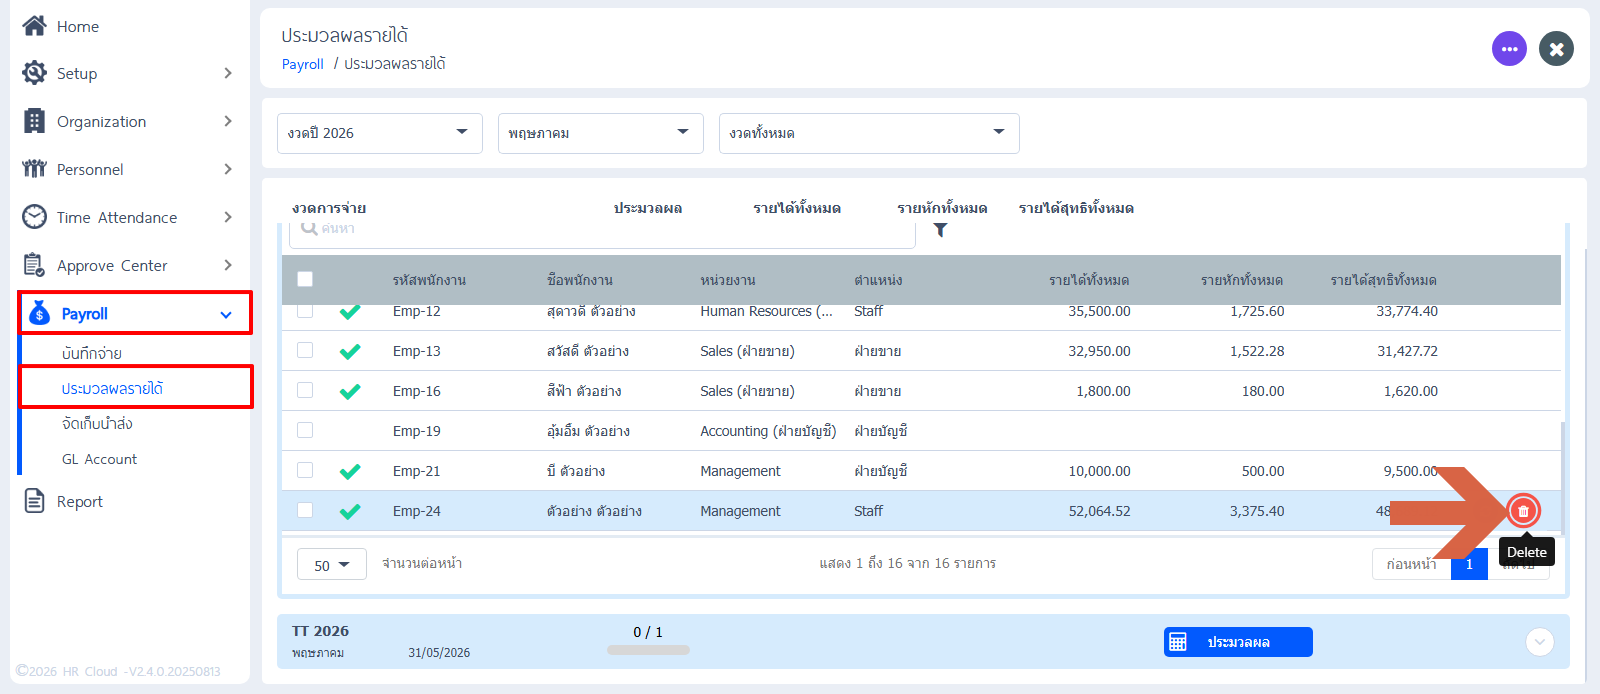
Task: Click the ค้นหา search field
Action: pos(602,230)
